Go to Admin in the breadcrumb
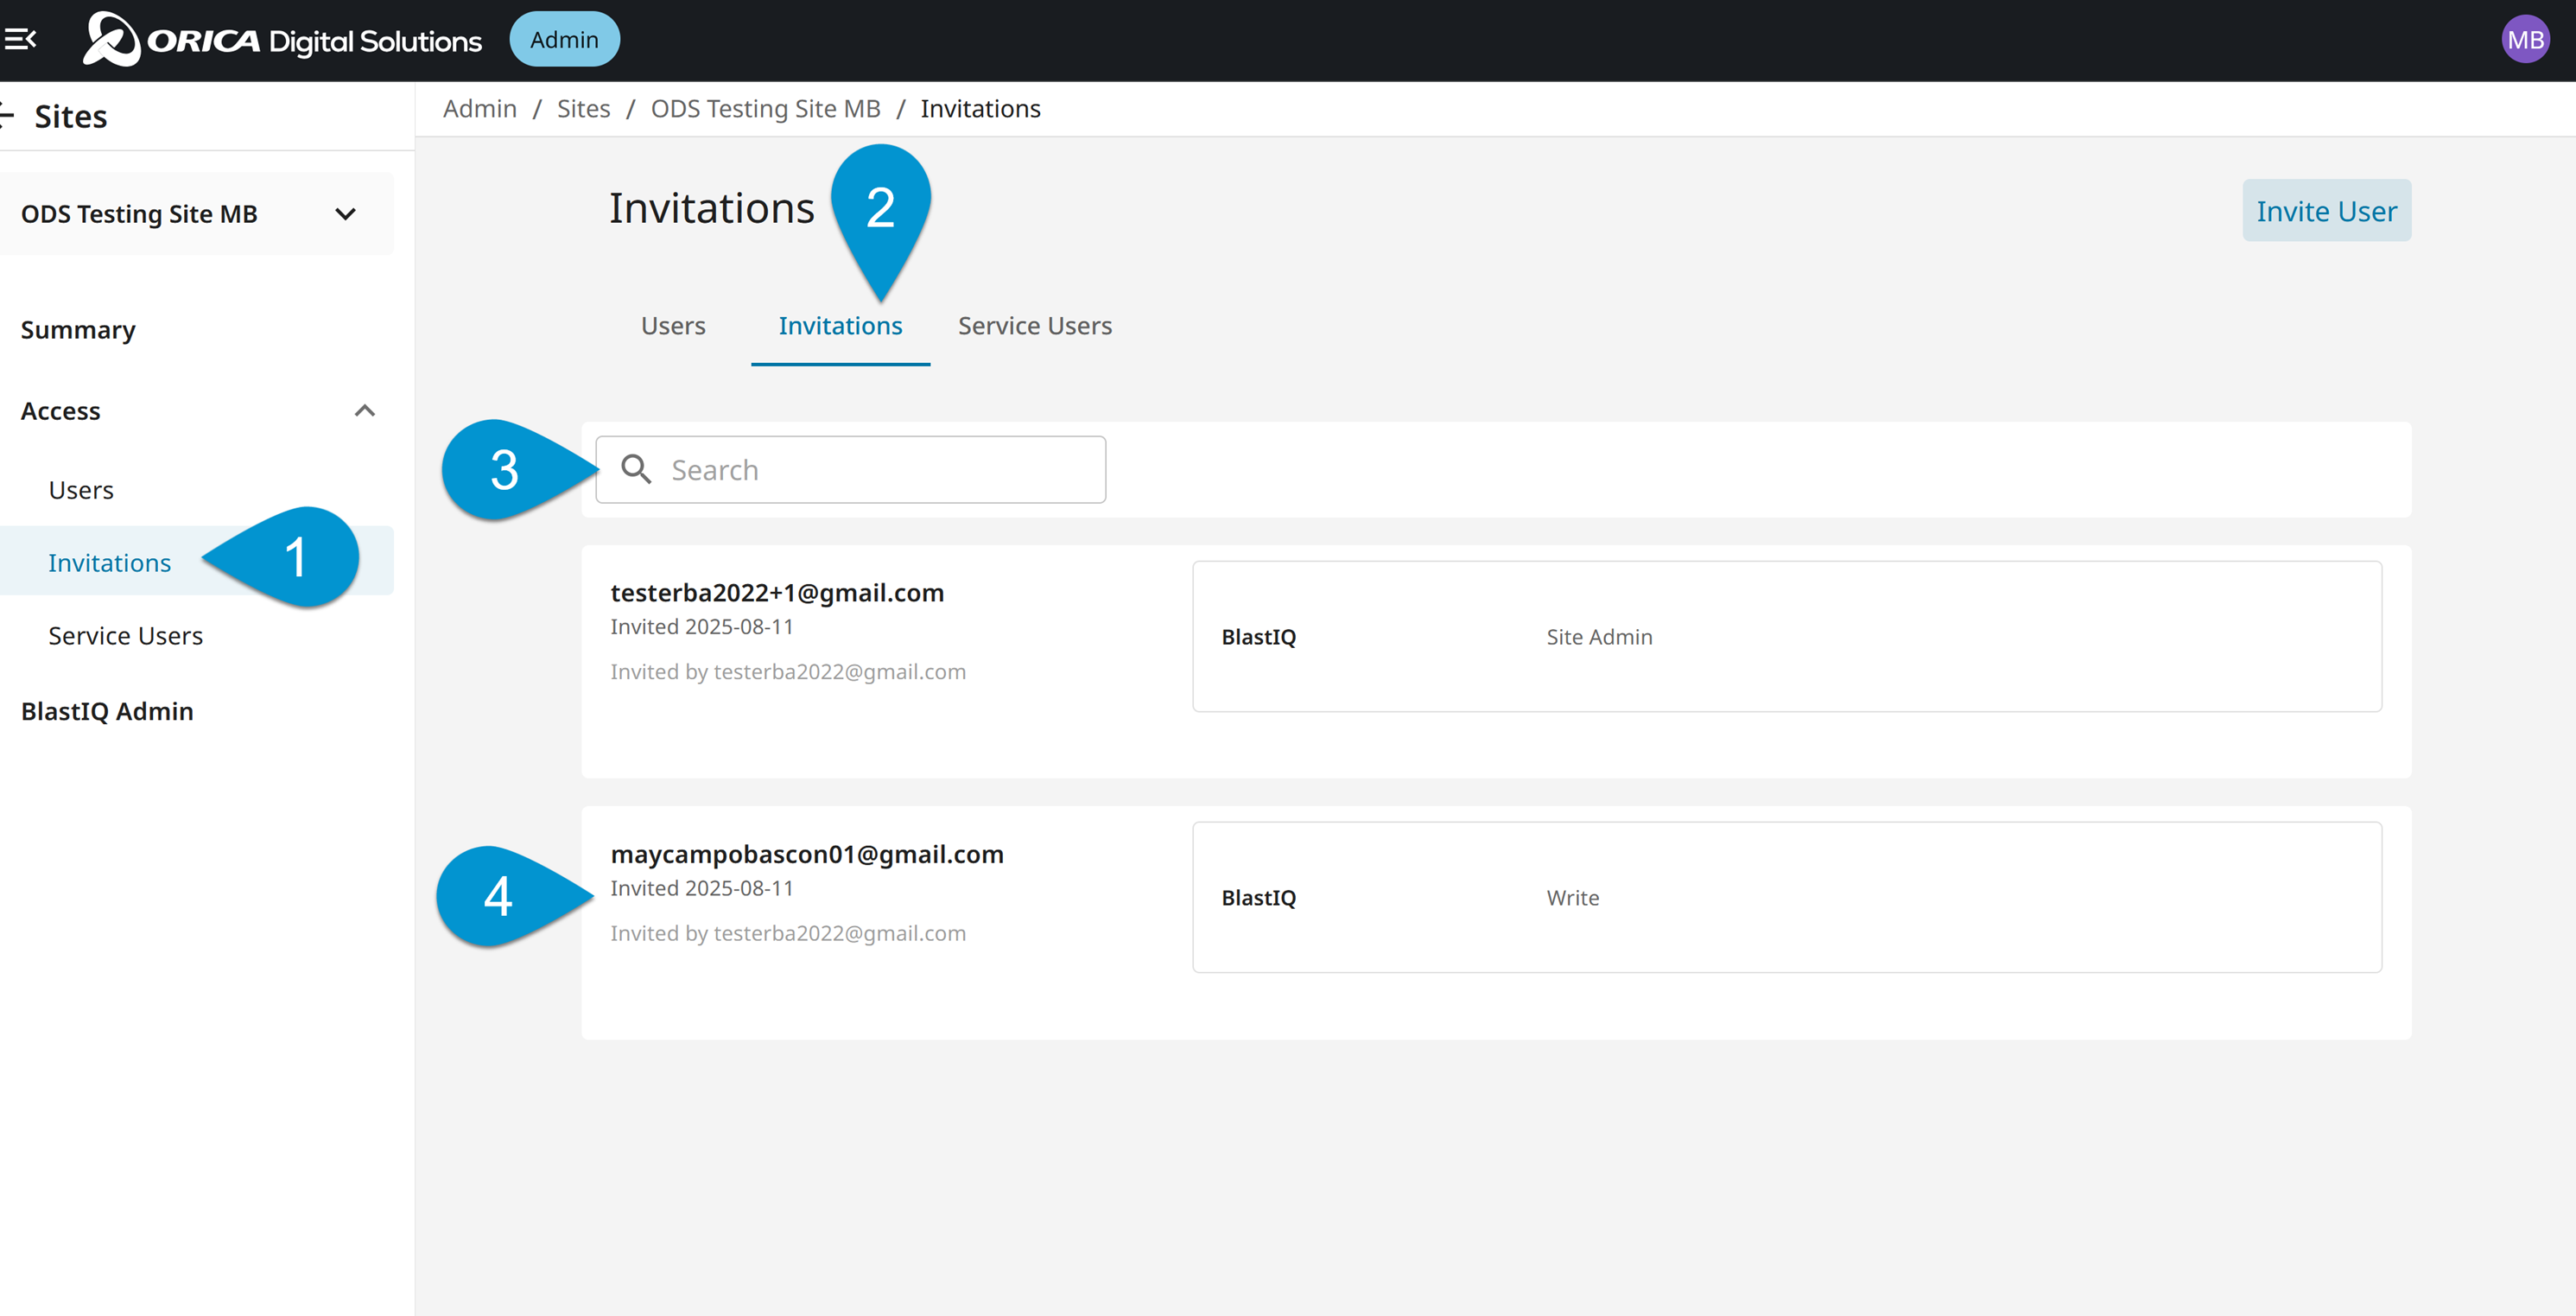 (x=480, y=109)
